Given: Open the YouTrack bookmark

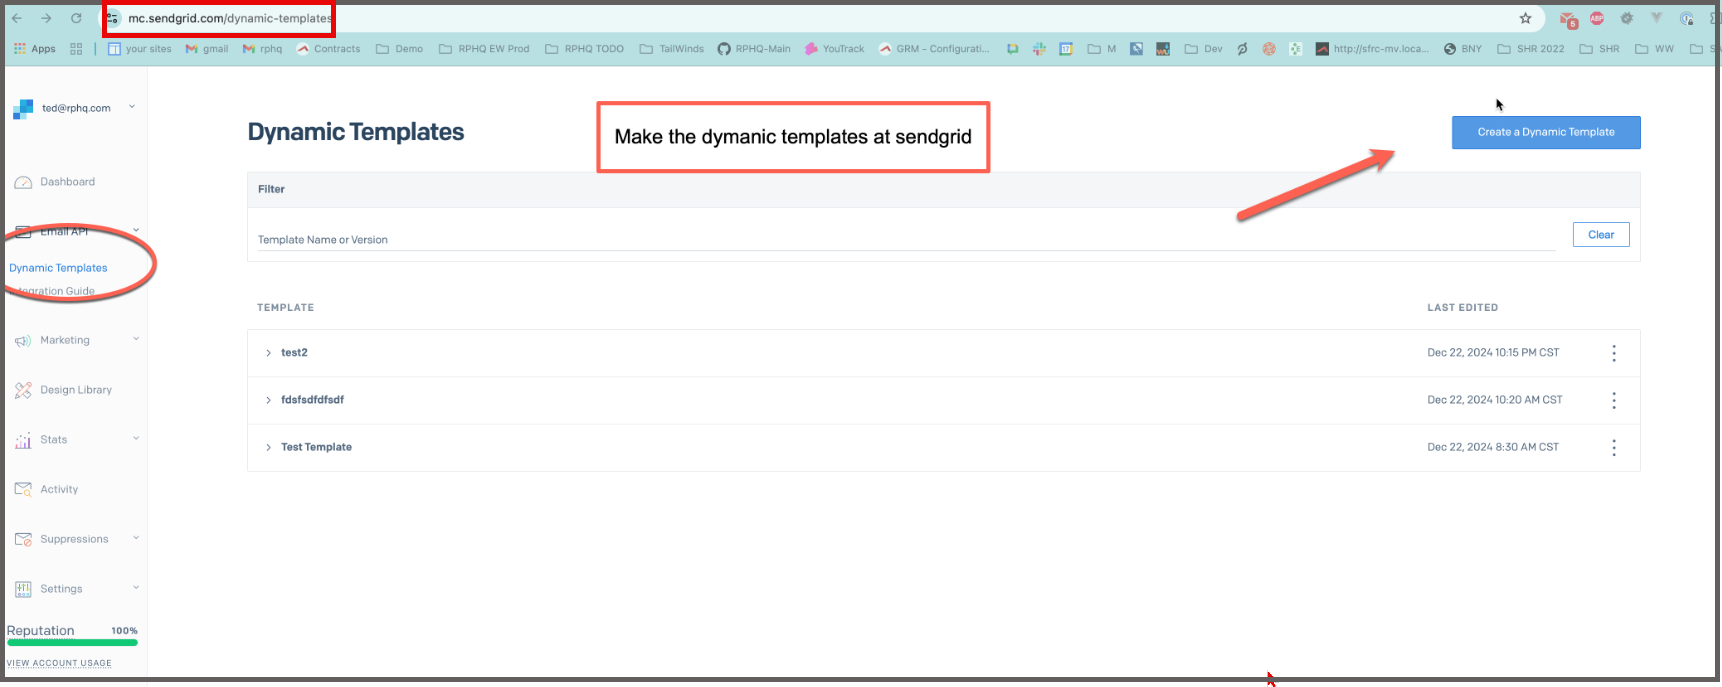Looking at the screenshot, I should [x=834, y=49].
